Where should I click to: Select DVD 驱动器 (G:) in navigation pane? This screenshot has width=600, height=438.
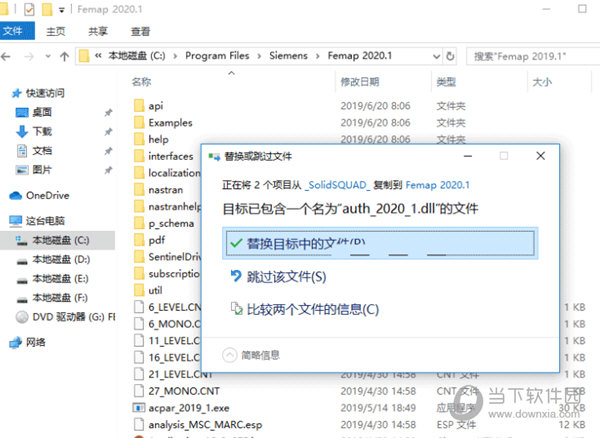[x=73, y=317]
